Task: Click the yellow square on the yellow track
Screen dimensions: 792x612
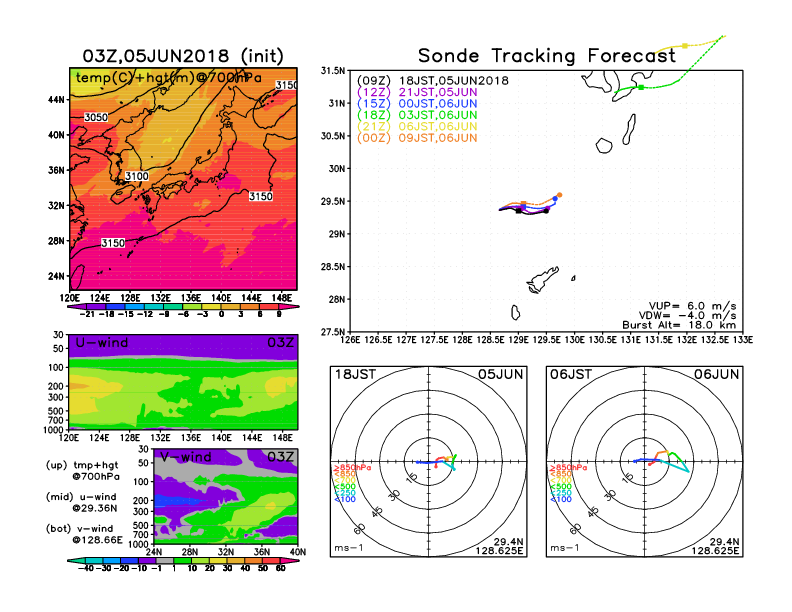Action: (x=684, y=46)
